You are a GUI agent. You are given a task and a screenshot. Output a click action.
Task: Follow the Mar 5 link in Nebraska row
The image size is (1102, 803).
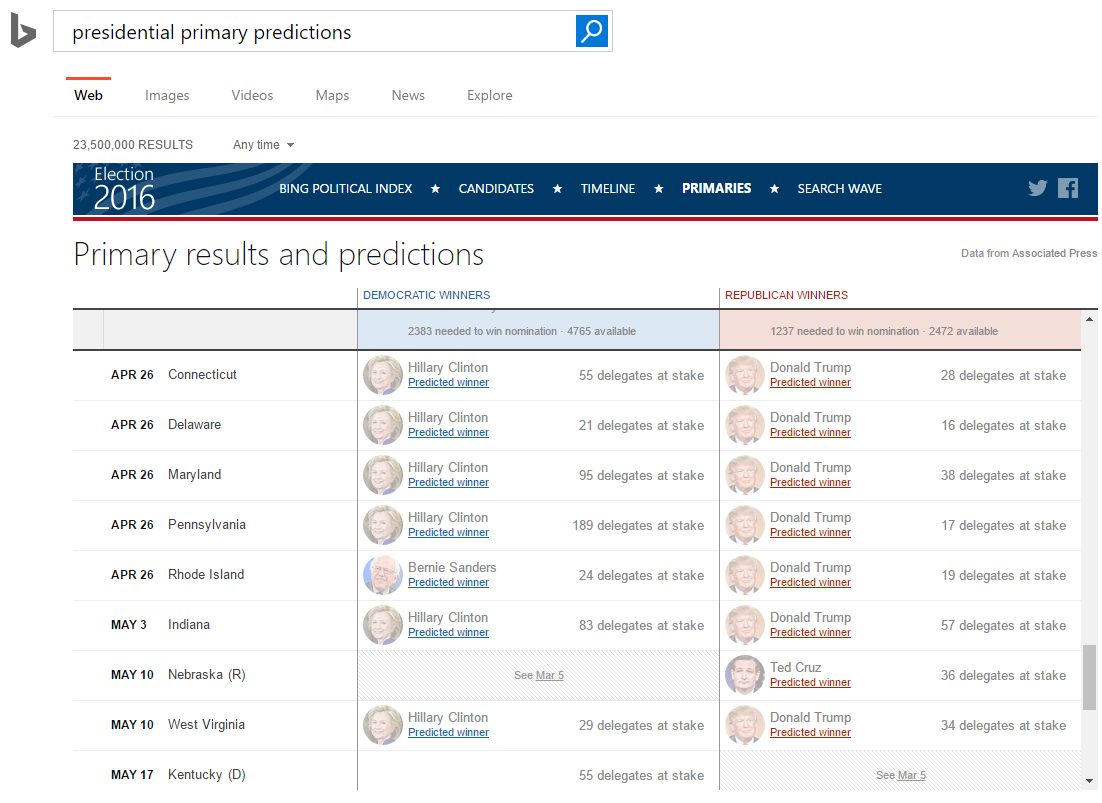549,675
